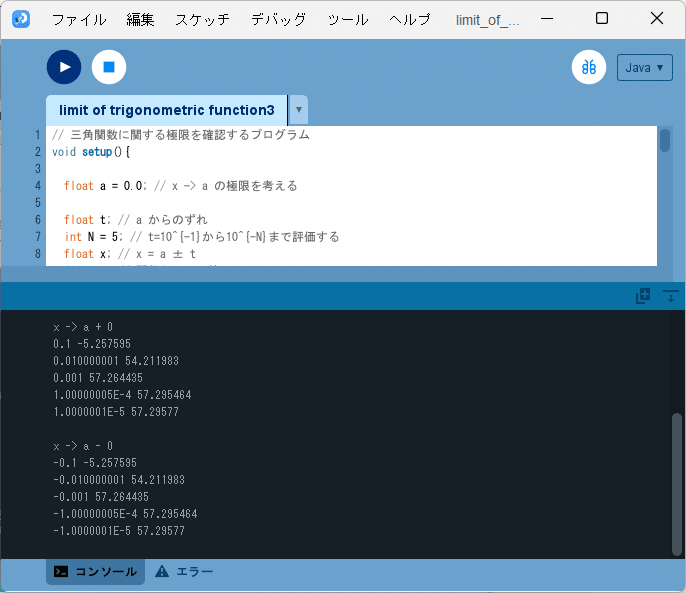Open the ツール menu
The image size is (686, 593).
[x=348, y=19]
